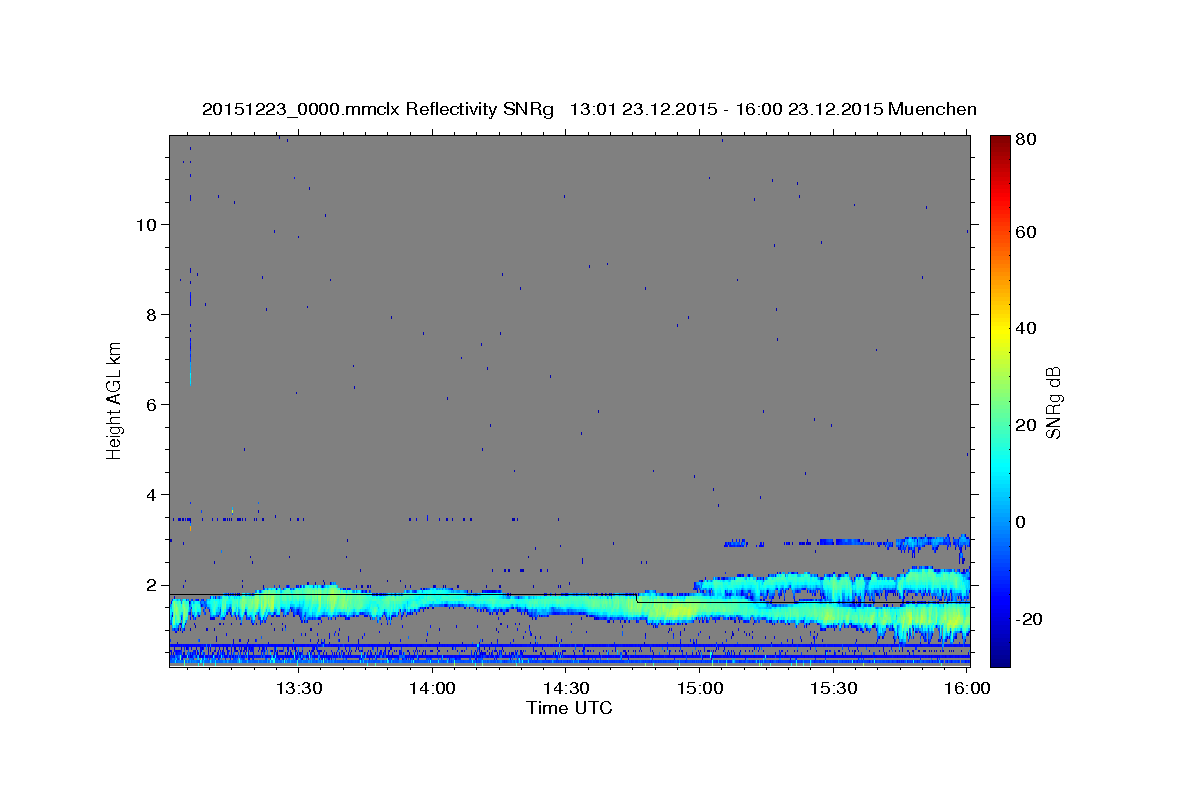Click the colorbar value '0'
This screenshot has width=1200, height=800.
(x=1020, y=522)
